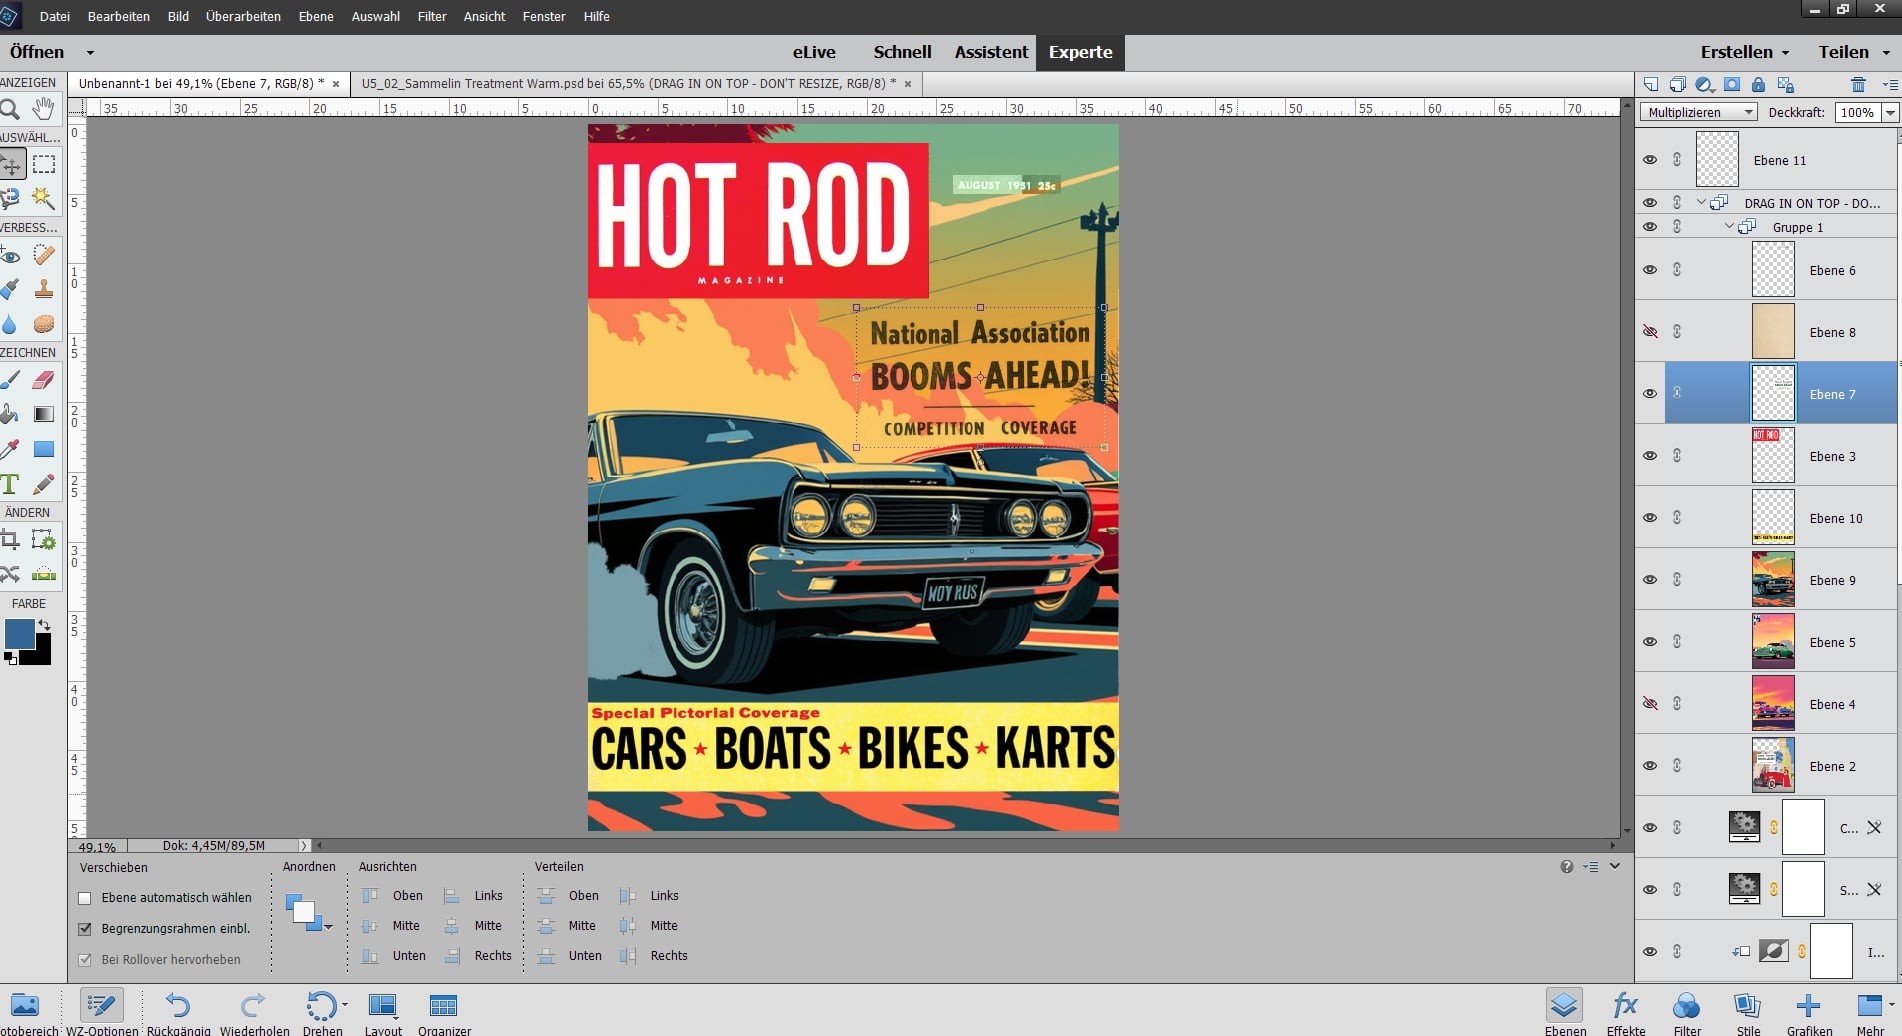Viewport: 1902px width, 1036px height.
Task: Delete layer with trash icon
Action: point(1858,85)
